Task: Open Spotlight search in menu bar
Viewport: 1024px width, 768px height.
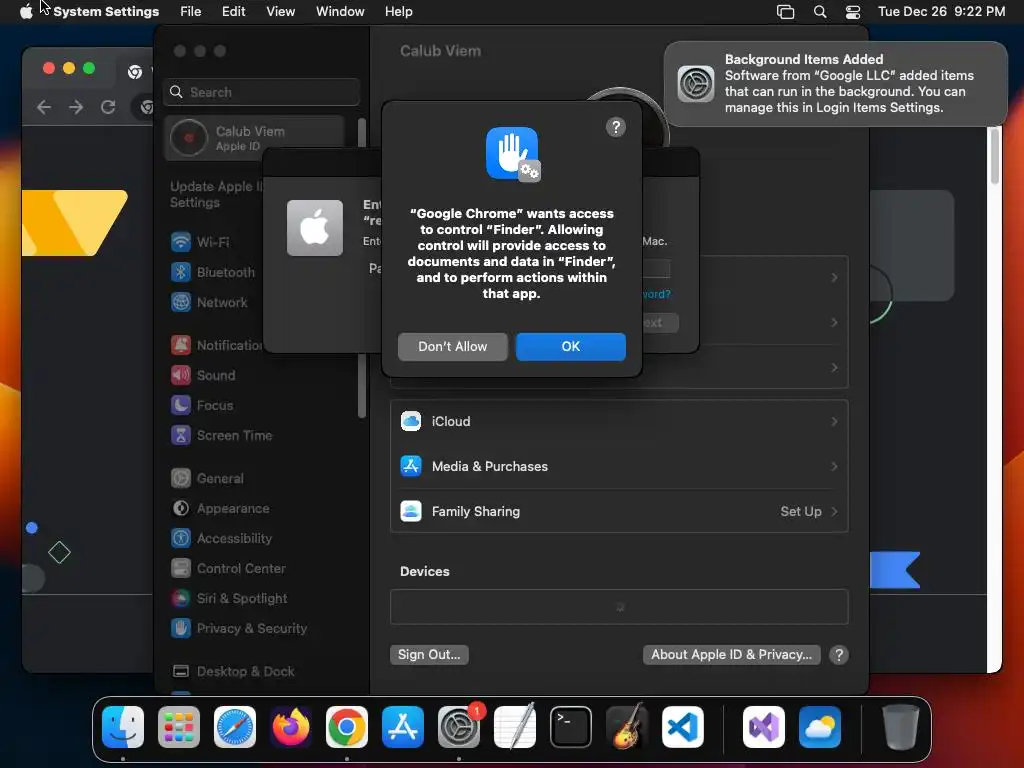Action: (820, 12)
